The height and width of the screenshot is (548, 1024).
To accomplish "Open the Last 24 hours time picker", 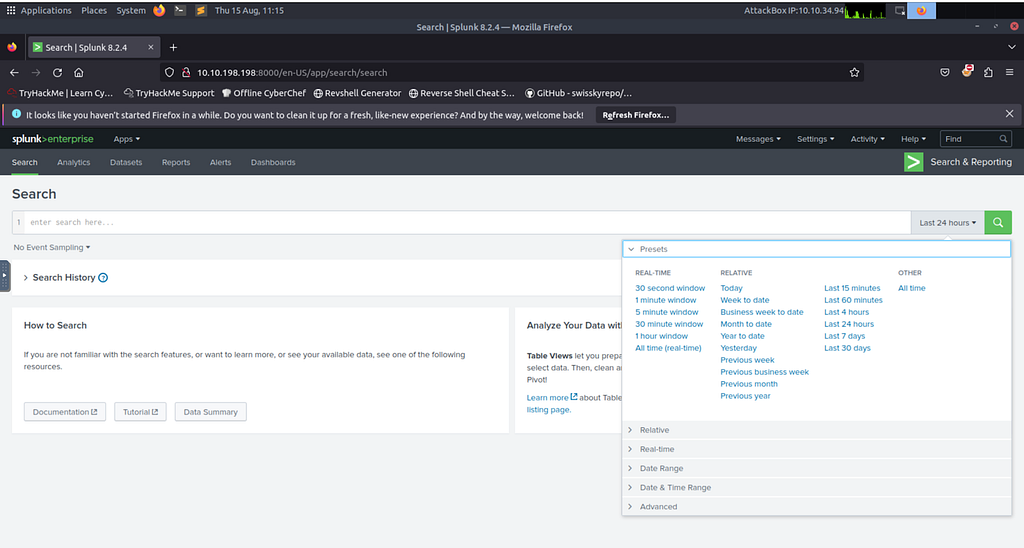I will [x=948, y=222].
